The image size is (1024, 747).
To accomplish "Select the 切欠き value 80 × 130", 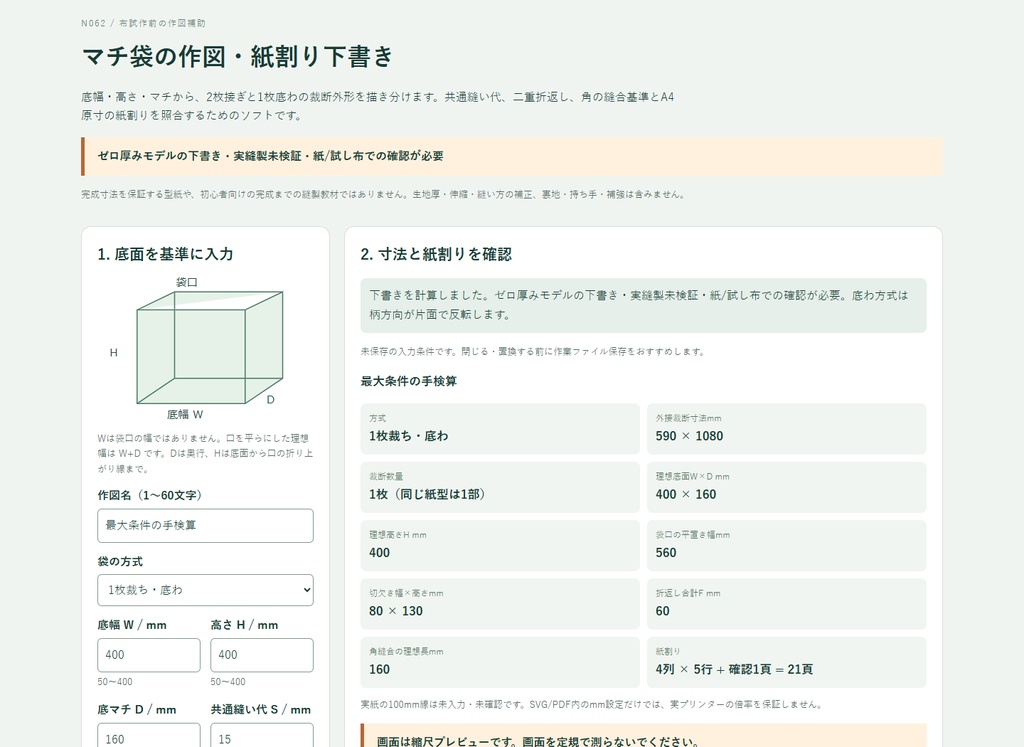I will (x=396, y=611).
